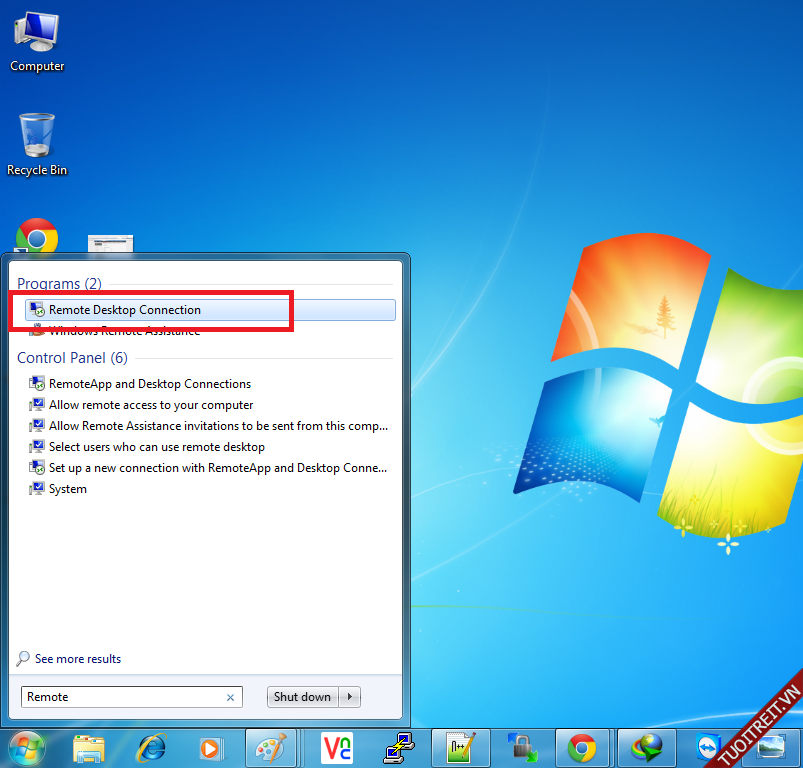
Task: Expand the shut down options arrow
Action: [x=349, y=697]
